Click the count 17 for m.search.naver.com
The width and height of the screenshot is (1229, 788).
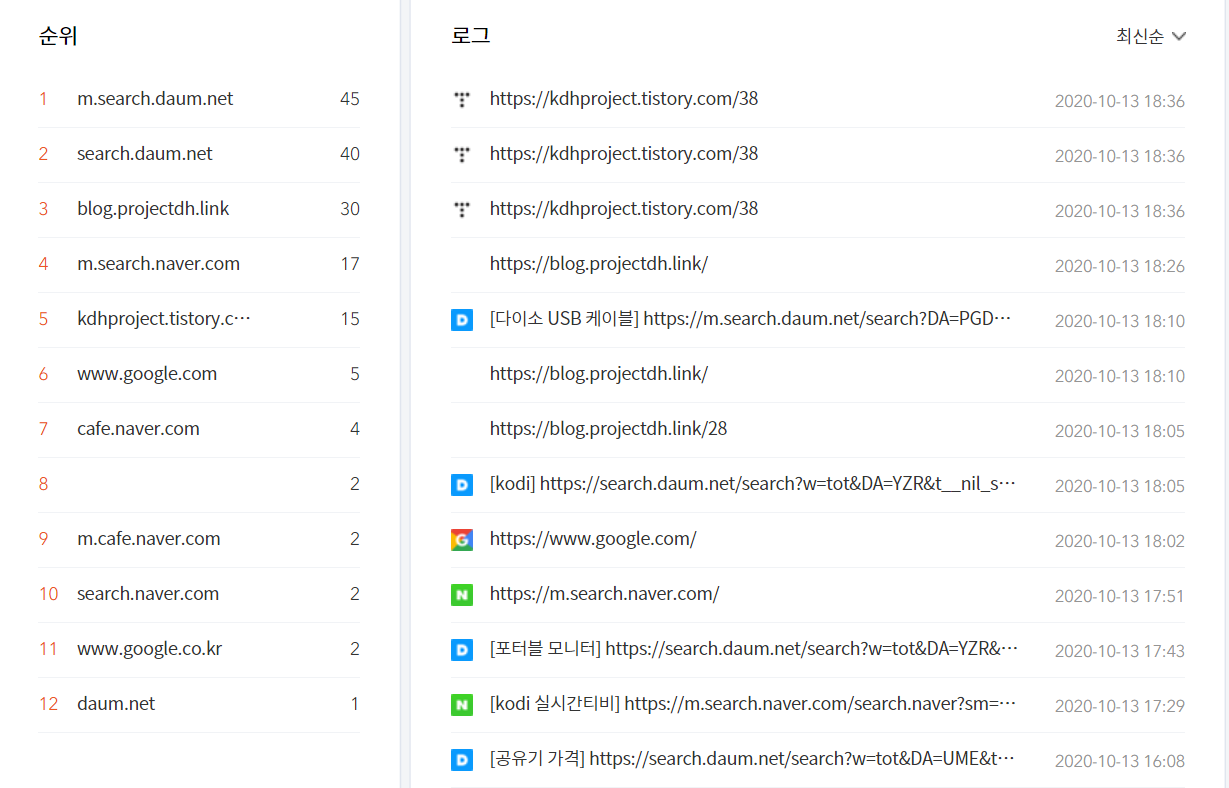[x=350, y=264]
